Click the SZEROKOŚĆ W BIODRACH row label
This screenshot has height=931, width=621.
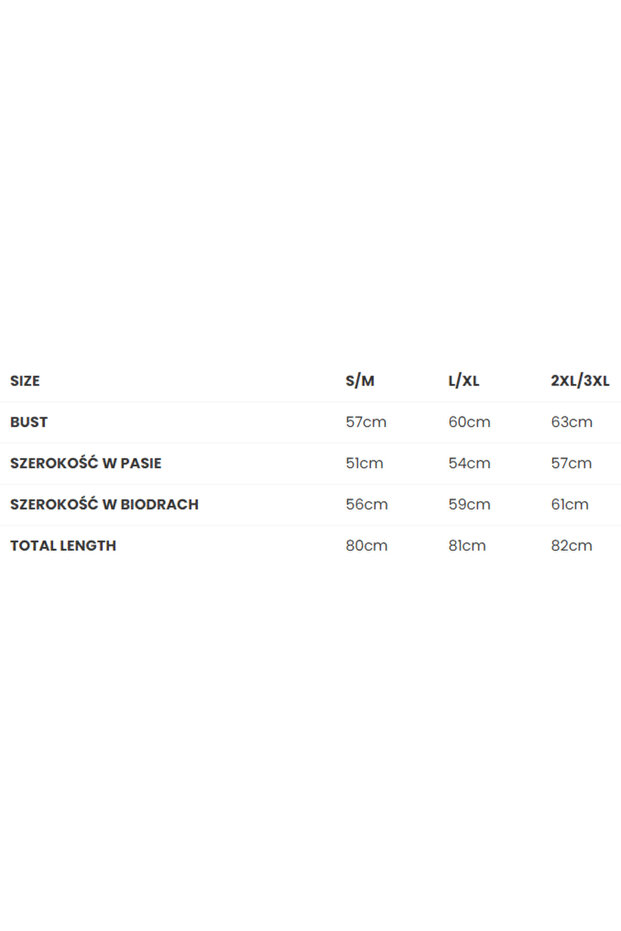(104, 504)
